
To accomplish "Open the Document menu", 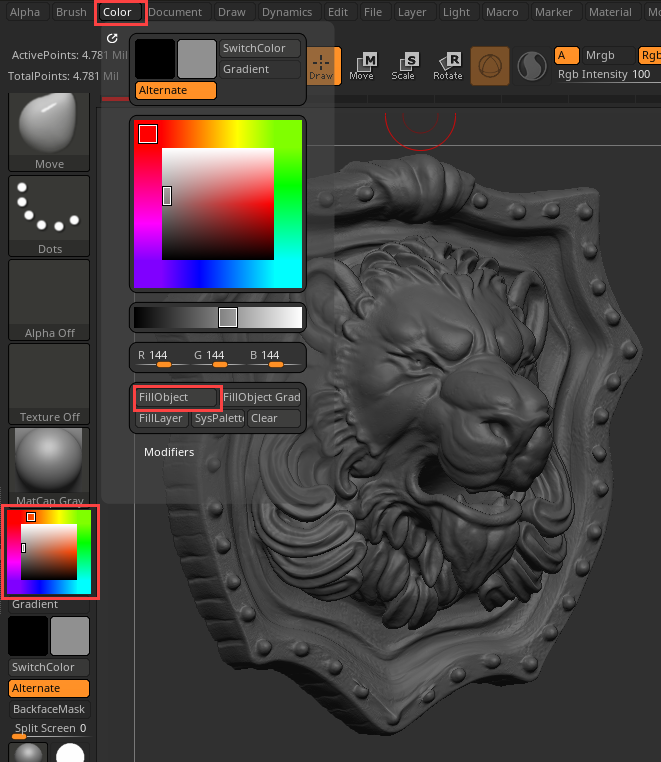I will [175, 12].
